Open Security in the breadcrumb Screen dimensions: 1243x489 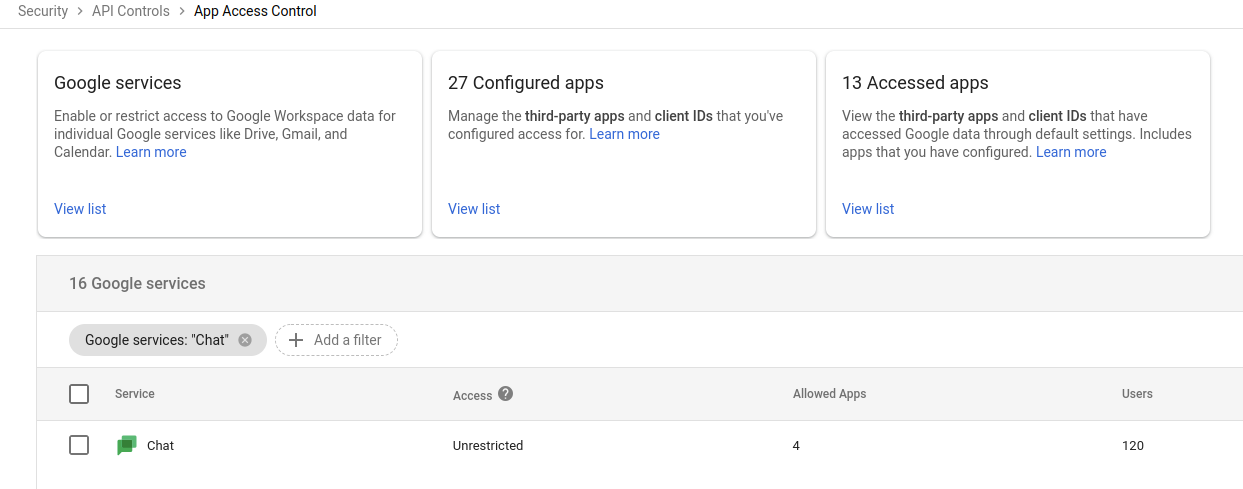pyautogui.click(x=43, y=12)
